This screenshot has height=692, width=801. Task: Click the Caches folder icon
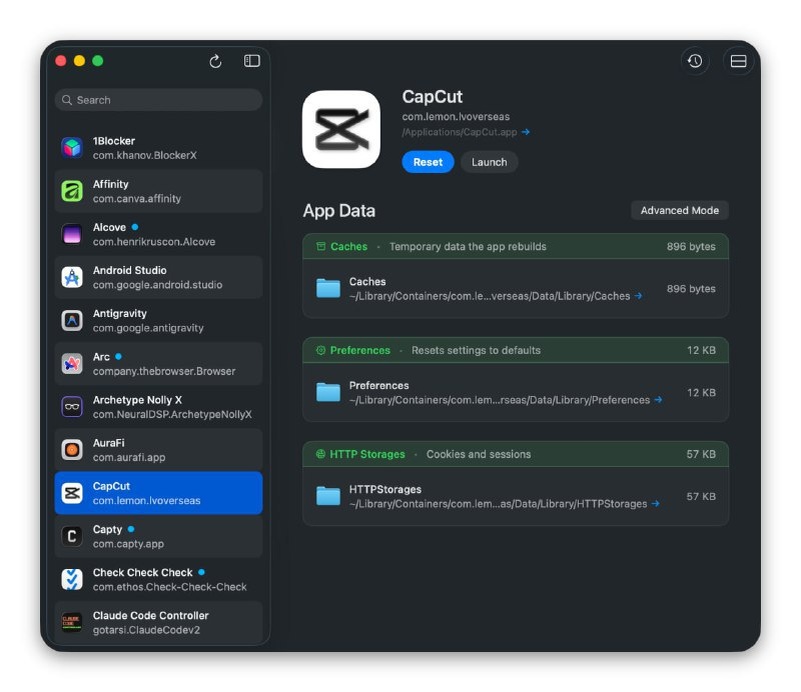click(328, 288)
